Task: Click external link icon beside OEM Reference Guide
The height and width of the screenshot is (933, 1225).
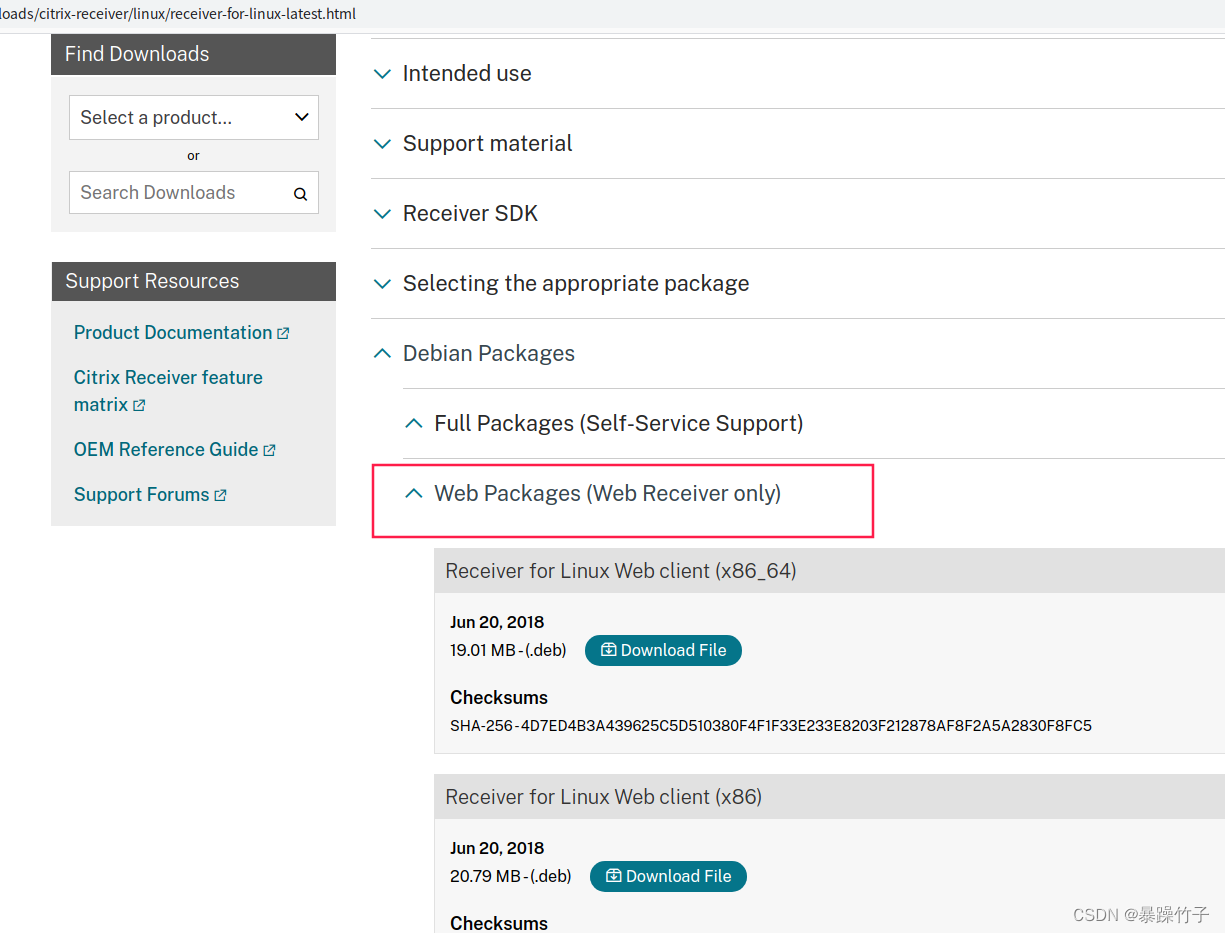Action: tap(269, 451)
